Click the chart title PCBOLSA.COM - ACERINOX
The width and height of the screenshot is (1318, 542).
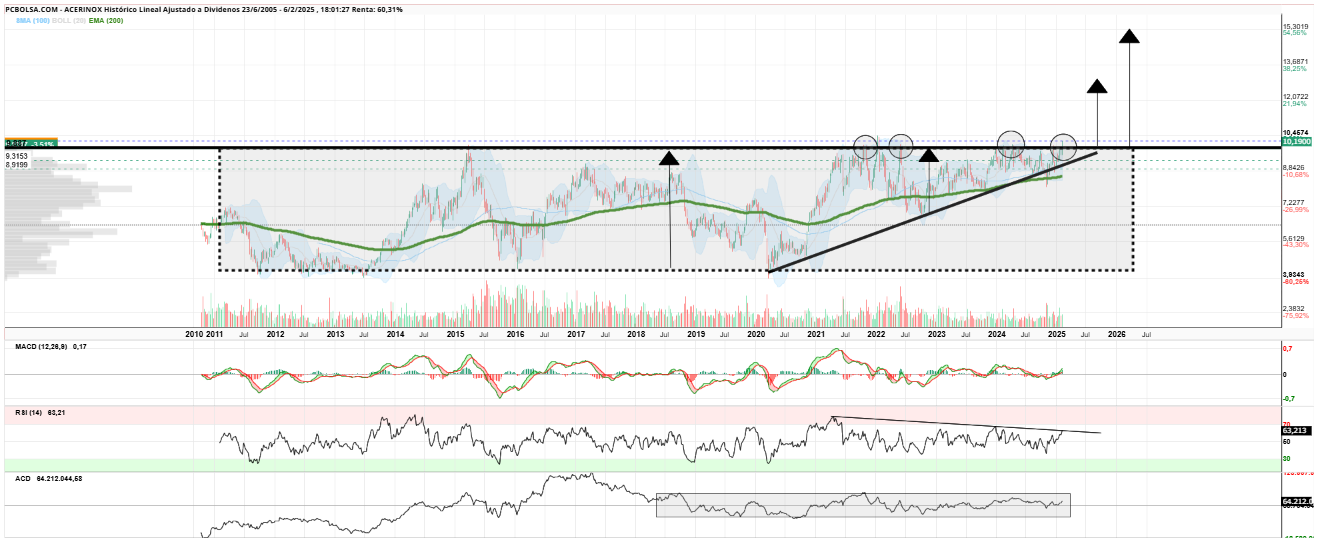(53, 9)
